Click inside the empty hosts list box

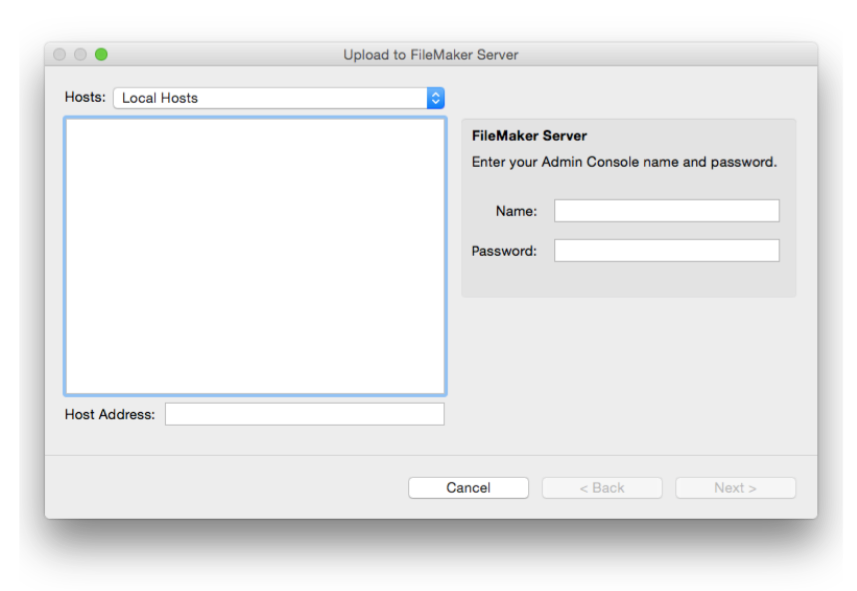click(x=255, y=256)
